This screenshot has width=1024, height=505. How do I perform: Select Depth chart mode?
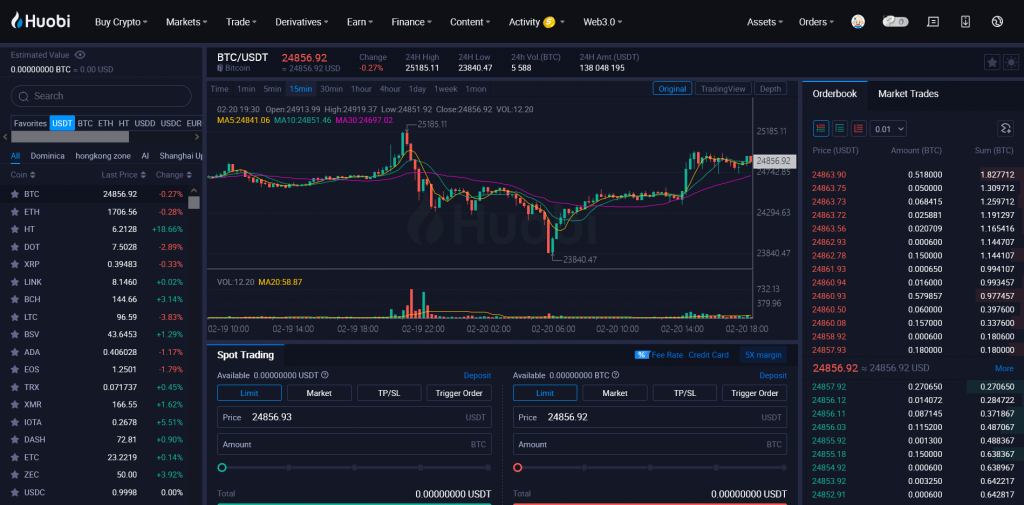[770, 89]
